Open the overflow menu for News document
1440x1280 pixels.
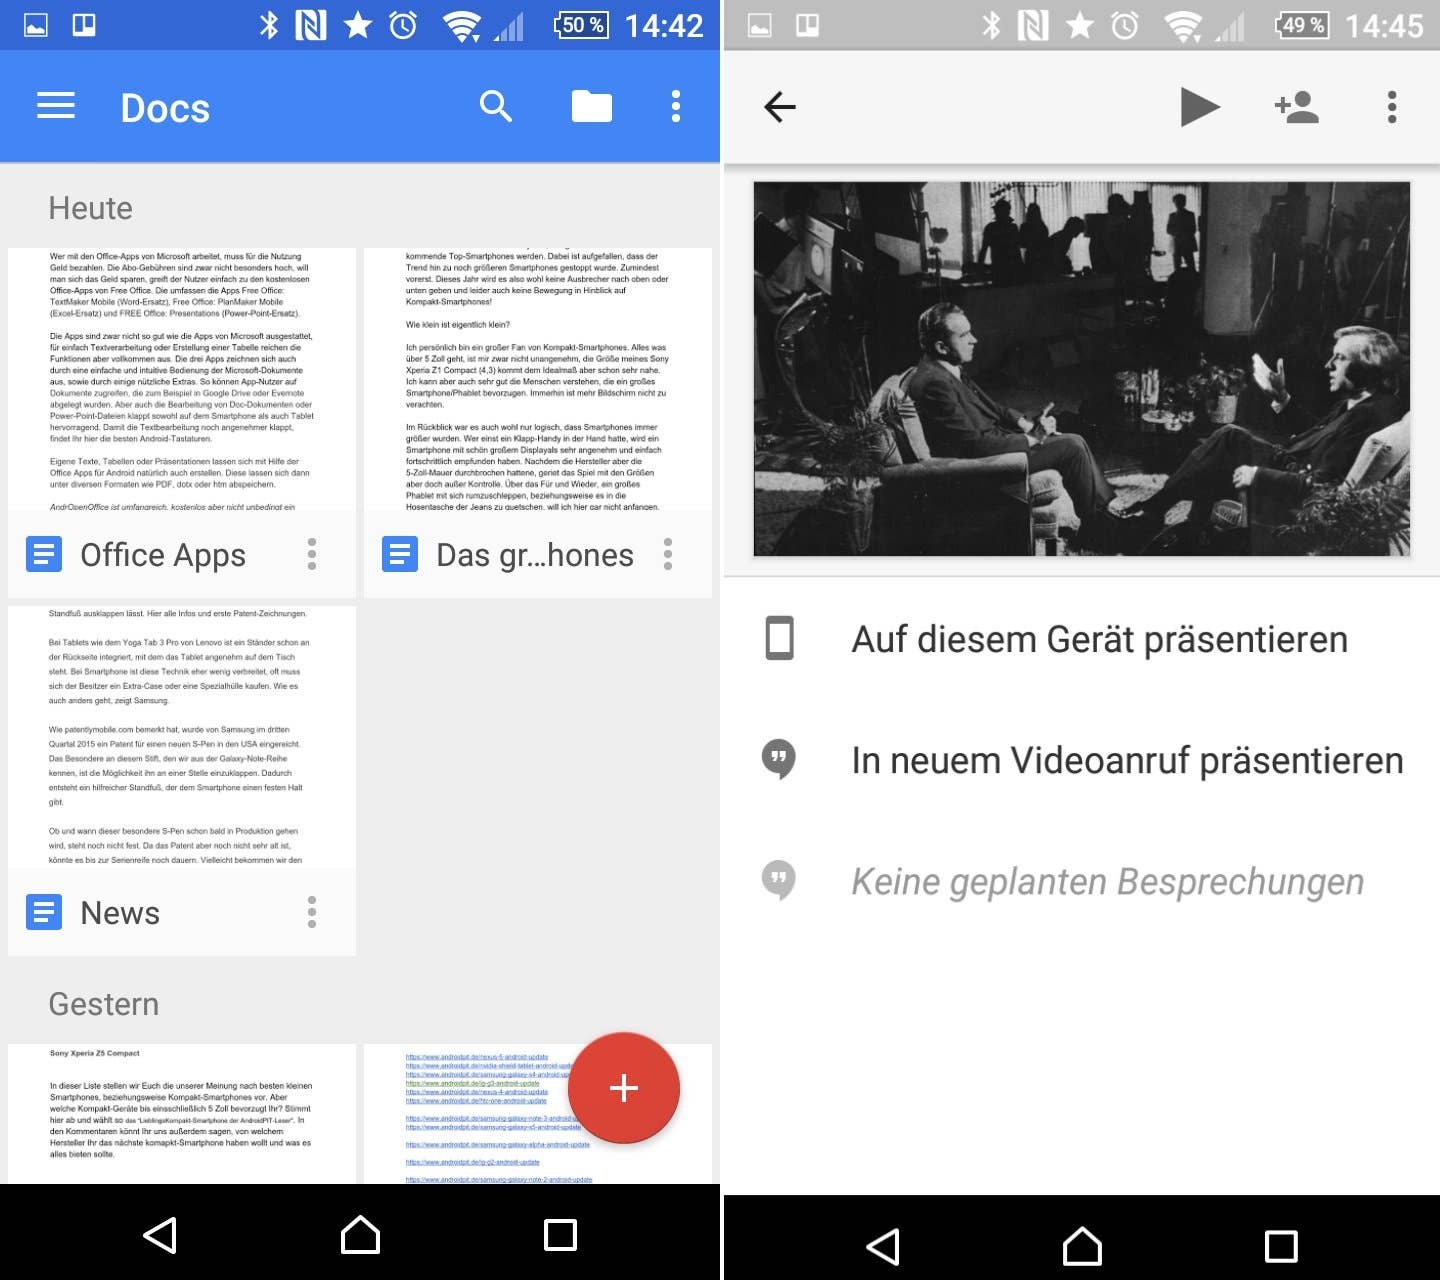(311, 911)
